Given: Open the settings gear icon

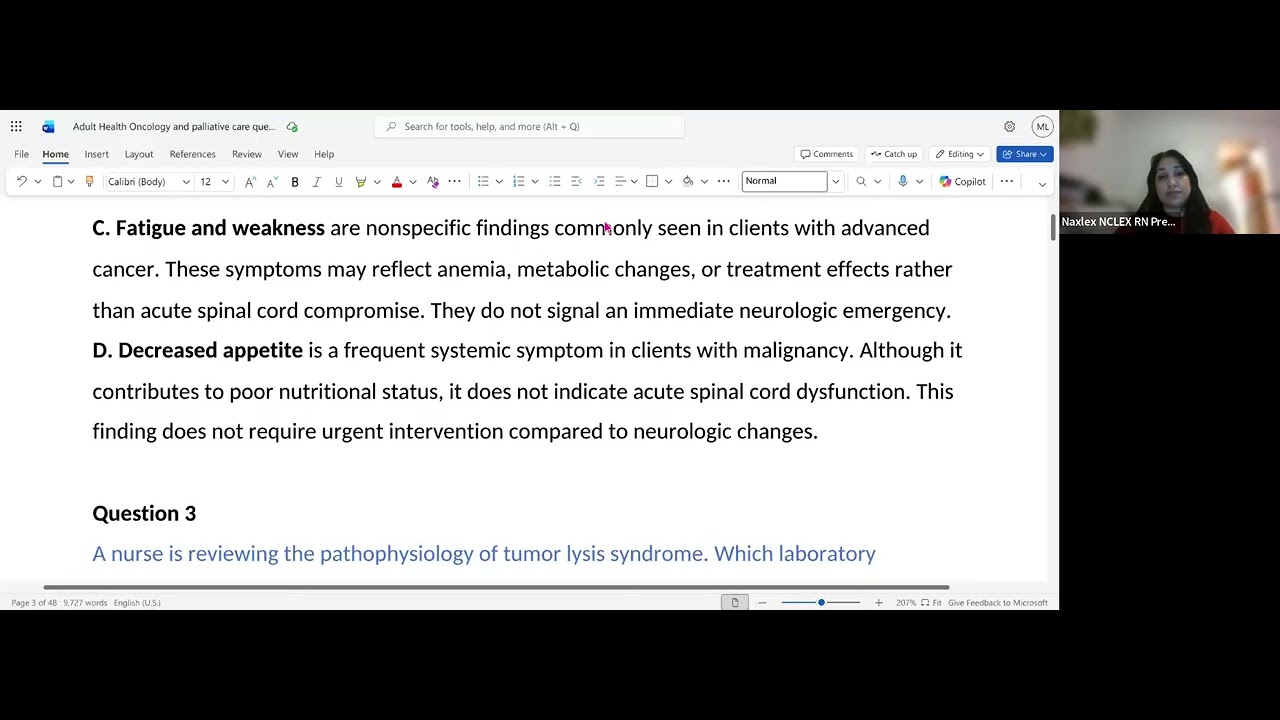Looking at the screenshot, I should point(1009,127).
